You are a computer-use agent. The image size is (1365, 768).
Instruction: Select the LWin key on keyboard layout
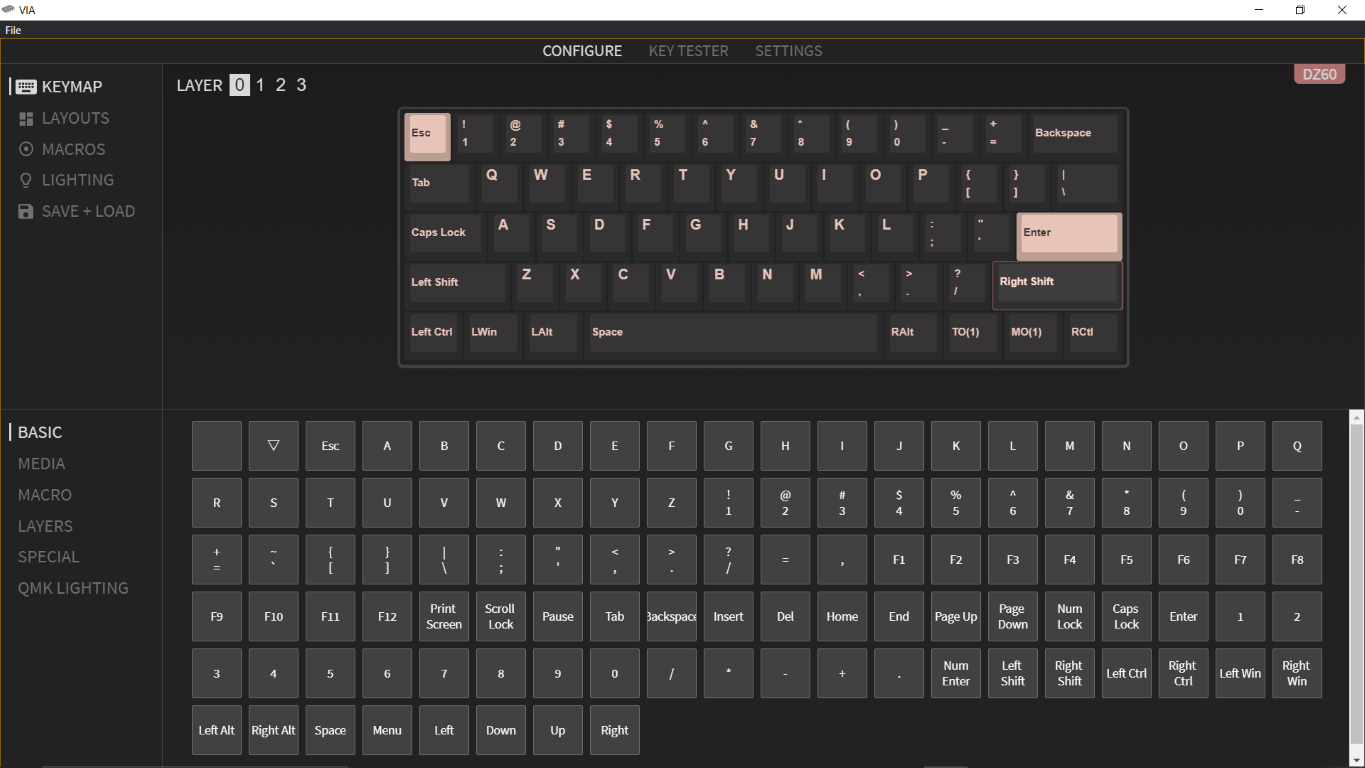click(493, 335)
